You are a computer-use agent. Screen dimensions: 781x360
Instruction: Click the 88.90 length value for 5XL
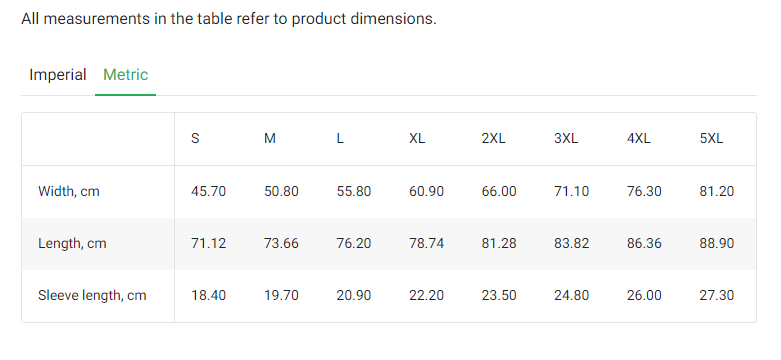tap(717, 243)
